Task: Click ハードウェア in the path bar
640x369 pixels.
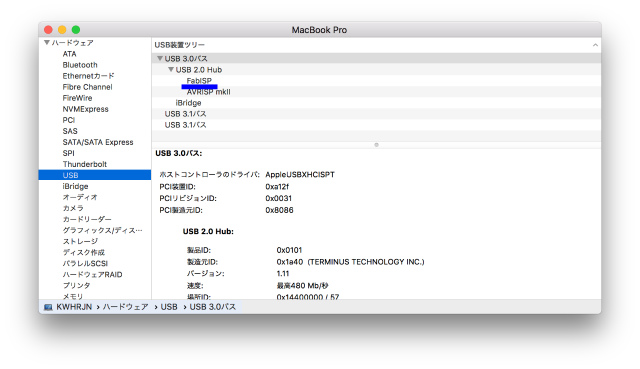Action: [125, 307]
